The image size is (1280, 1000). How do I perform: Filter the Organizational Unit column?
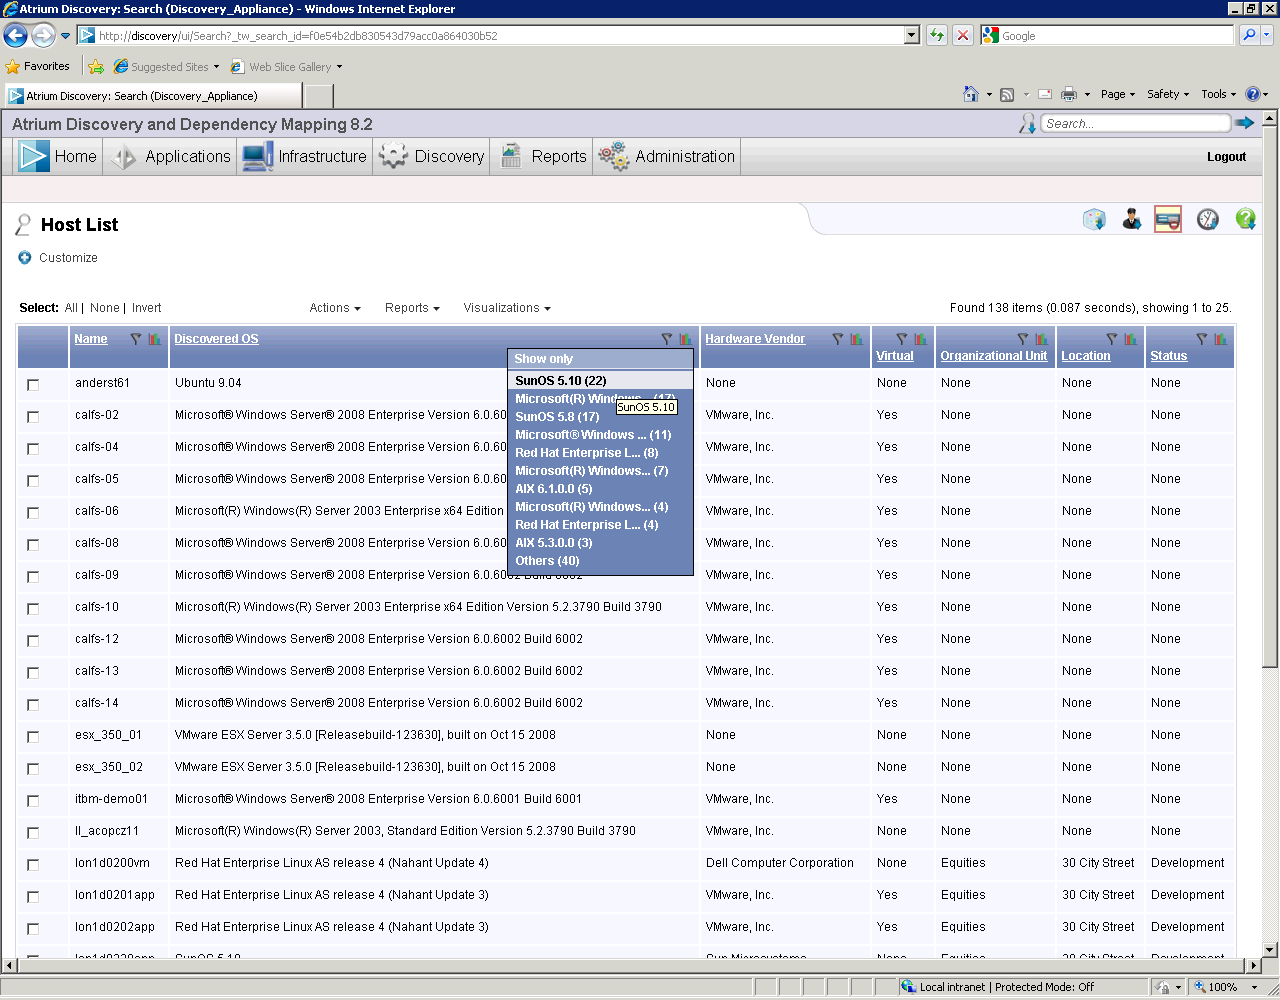pos(1023,339)
